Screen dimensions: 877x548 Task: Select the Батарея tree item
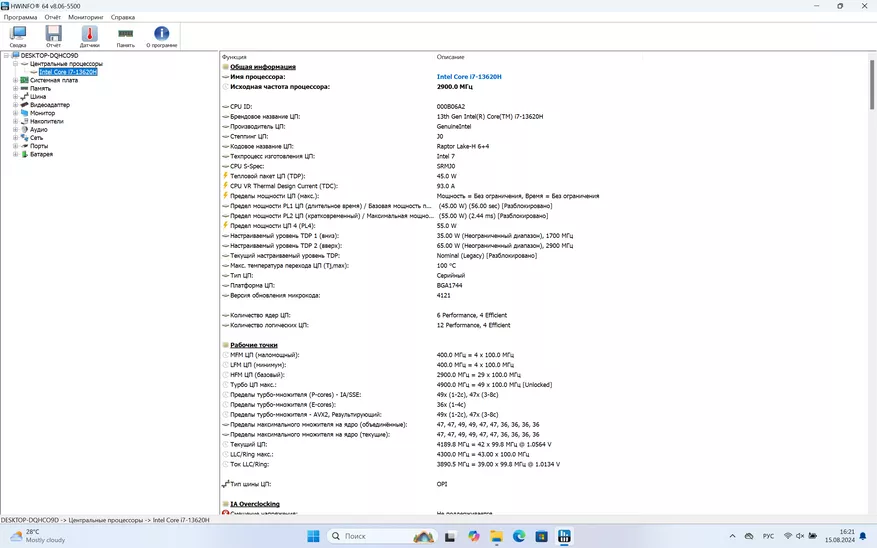click(x=41, y=155)
